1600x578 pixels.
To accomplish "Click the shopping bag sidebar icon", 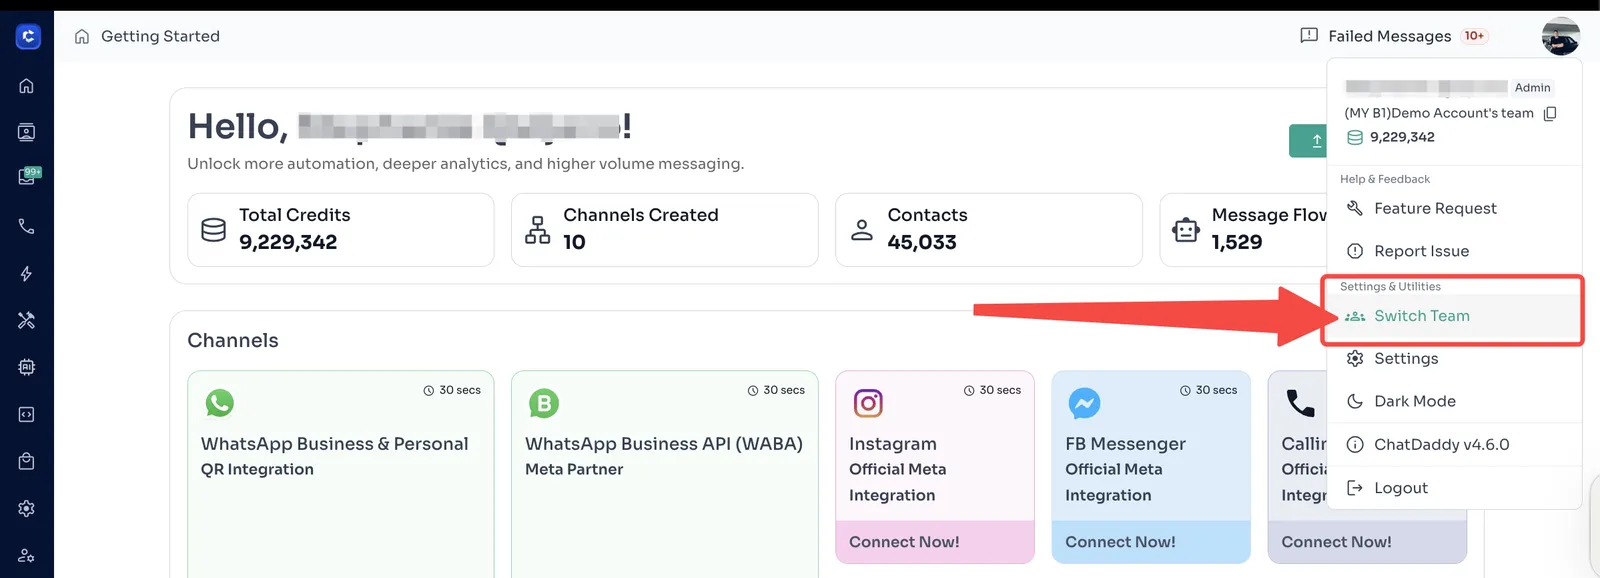I will coord(27,461).
